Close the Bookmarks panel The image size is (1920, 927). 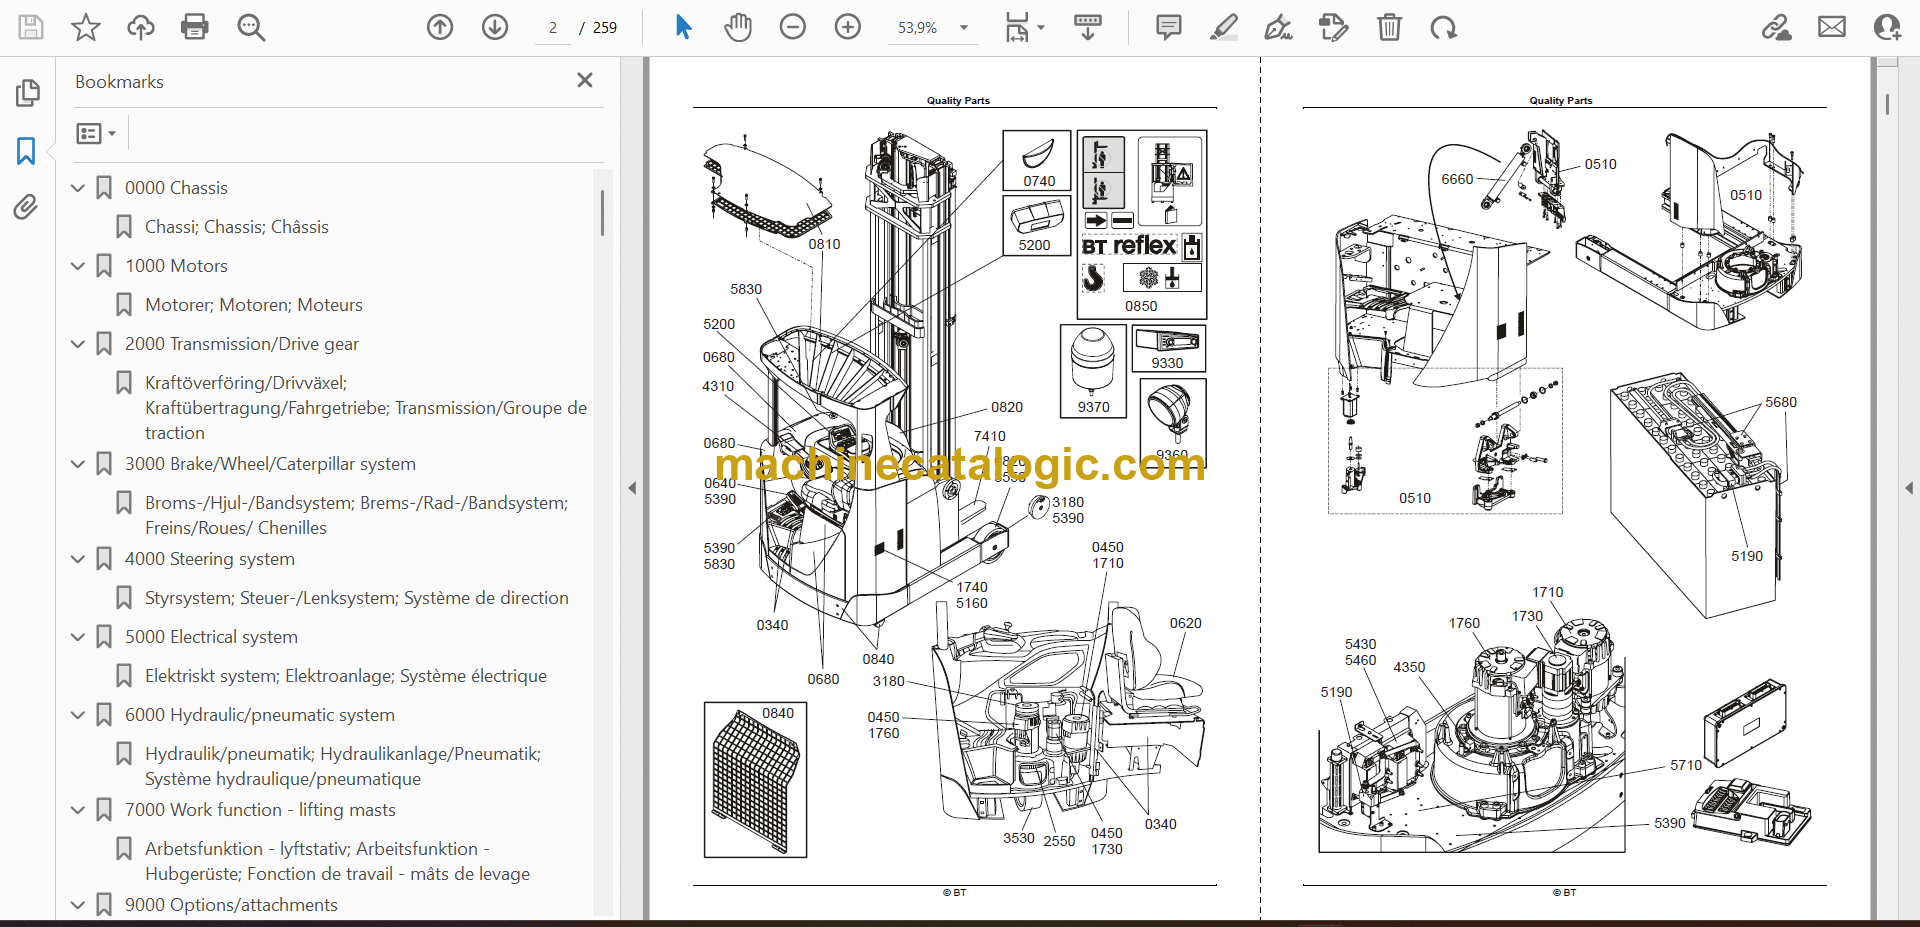pos(585,80)
